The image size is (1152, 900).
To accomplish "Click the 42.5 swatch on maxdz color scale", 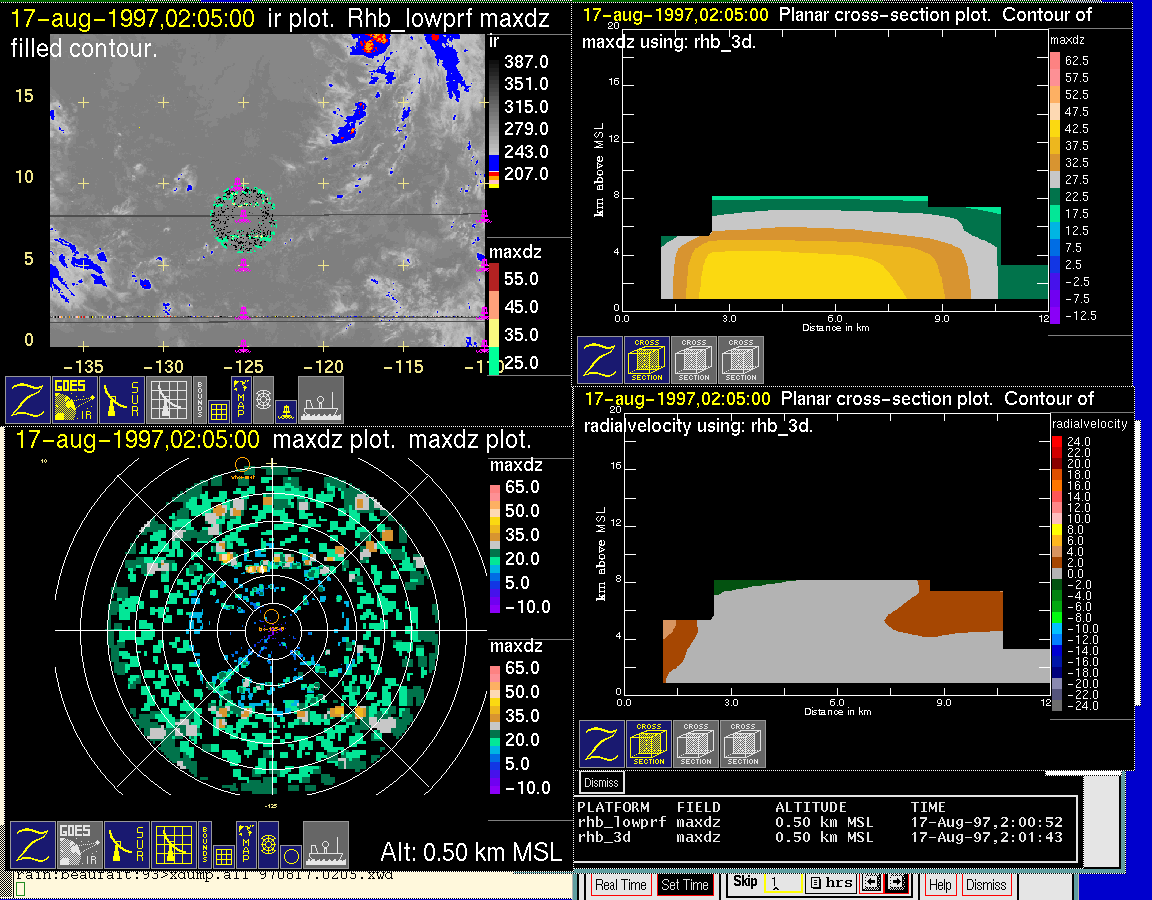I will coord(1054,127).
